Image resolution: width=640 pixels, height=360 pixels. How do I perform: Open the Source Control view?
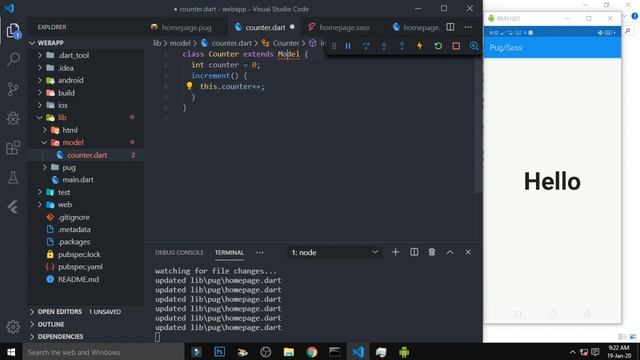[13, 89]
